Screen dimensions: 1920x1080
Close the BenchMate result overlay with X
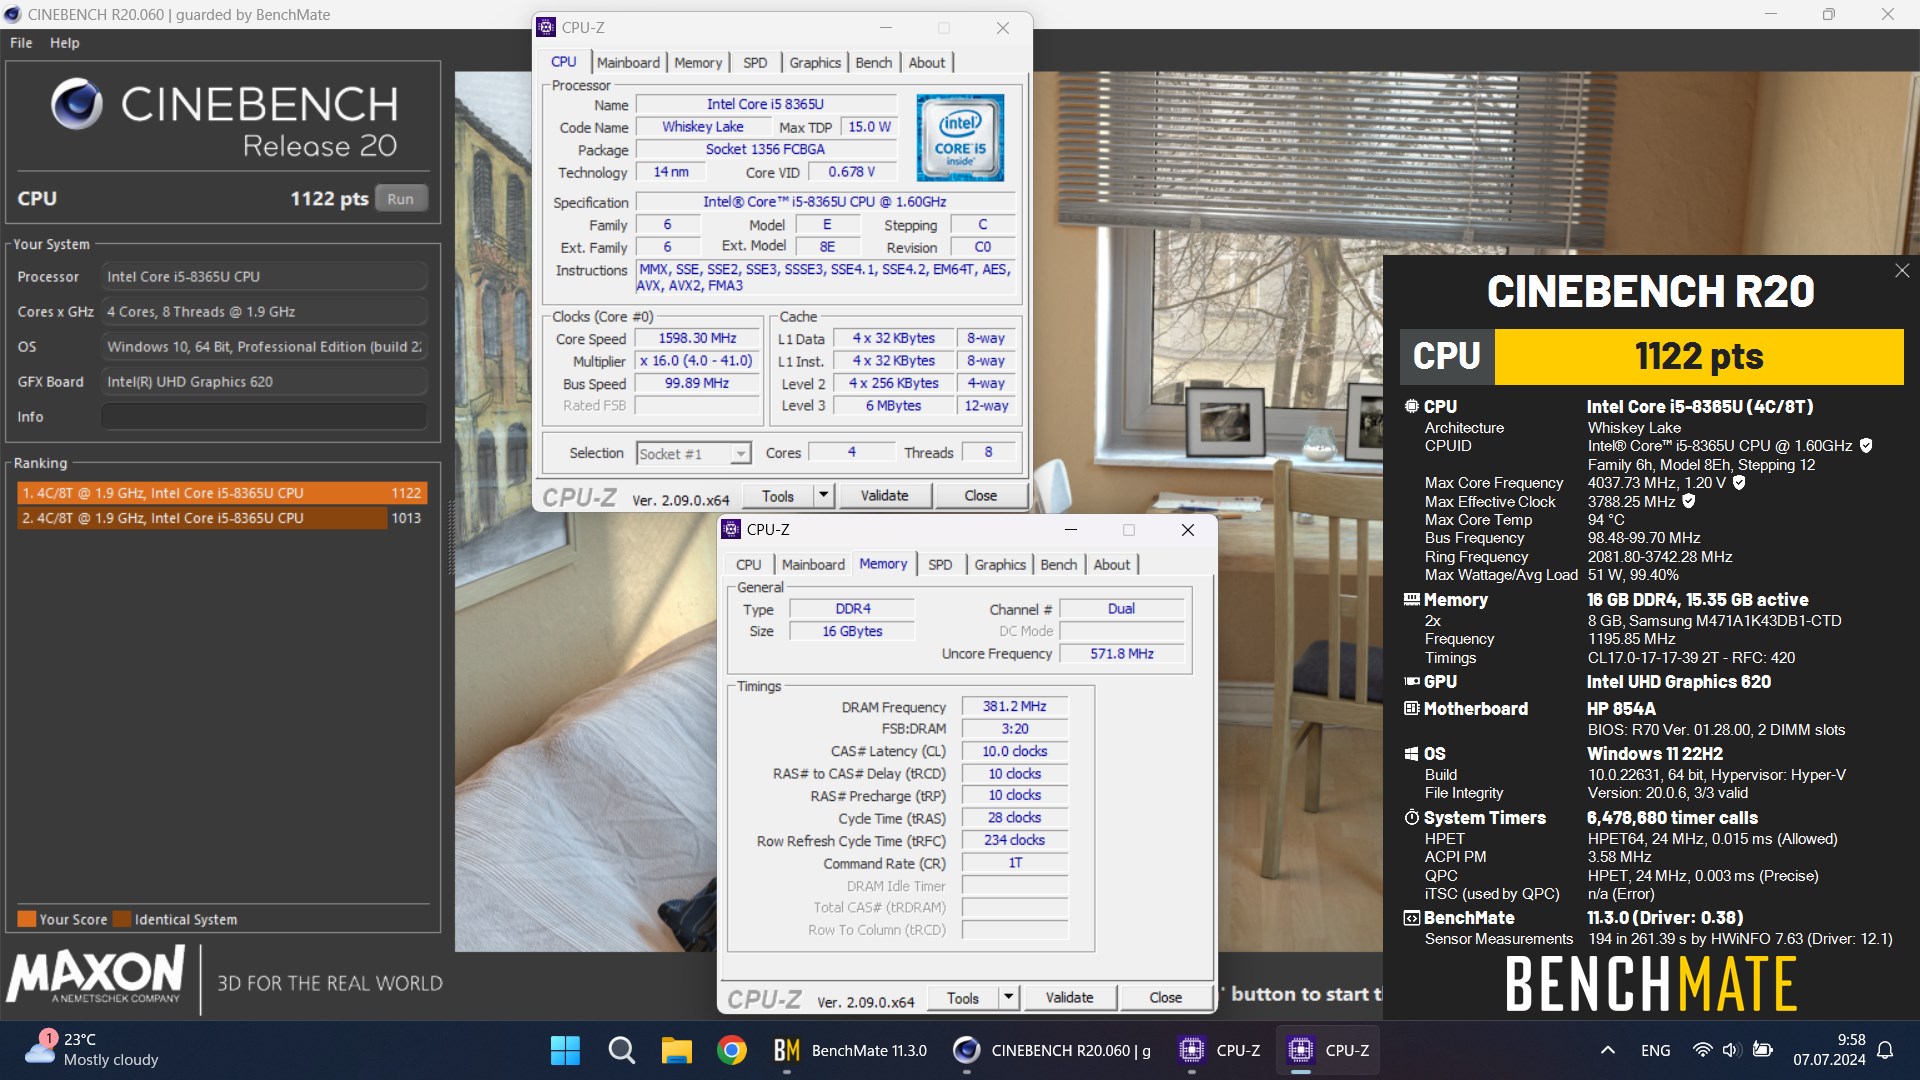1902,271
